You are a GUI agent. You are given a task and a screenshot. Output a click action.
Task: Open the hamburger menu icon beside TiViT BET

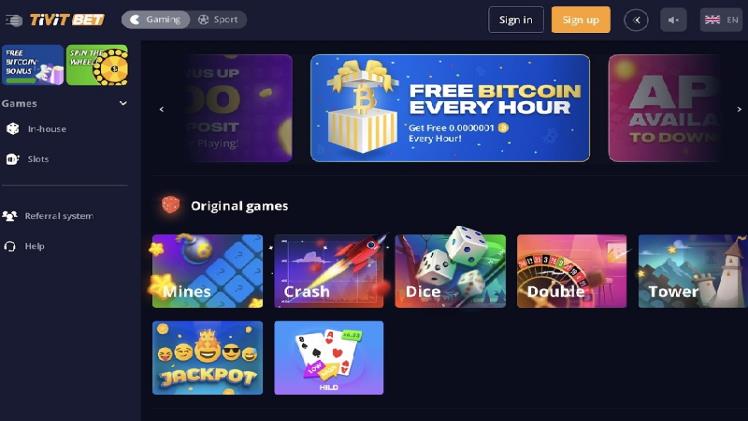pyautogui.click(x=14, y=20)
